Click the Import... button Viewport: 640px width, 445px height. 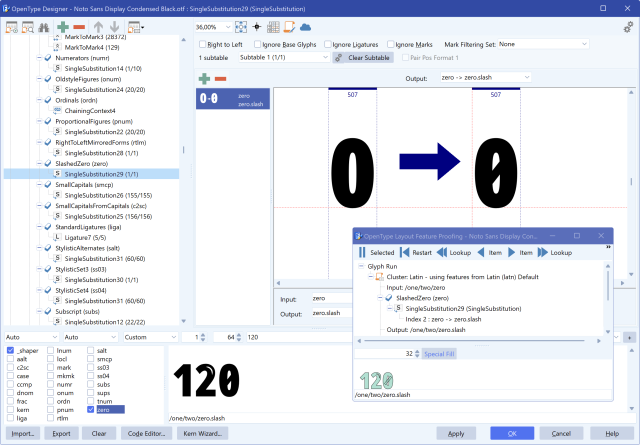click(x=23, y=434)
